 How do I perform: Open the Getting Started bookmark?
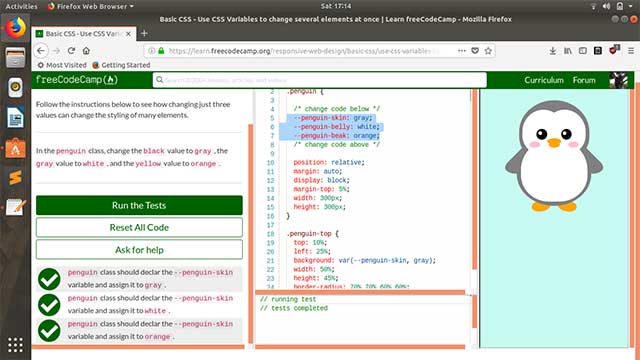coord(121,65)
